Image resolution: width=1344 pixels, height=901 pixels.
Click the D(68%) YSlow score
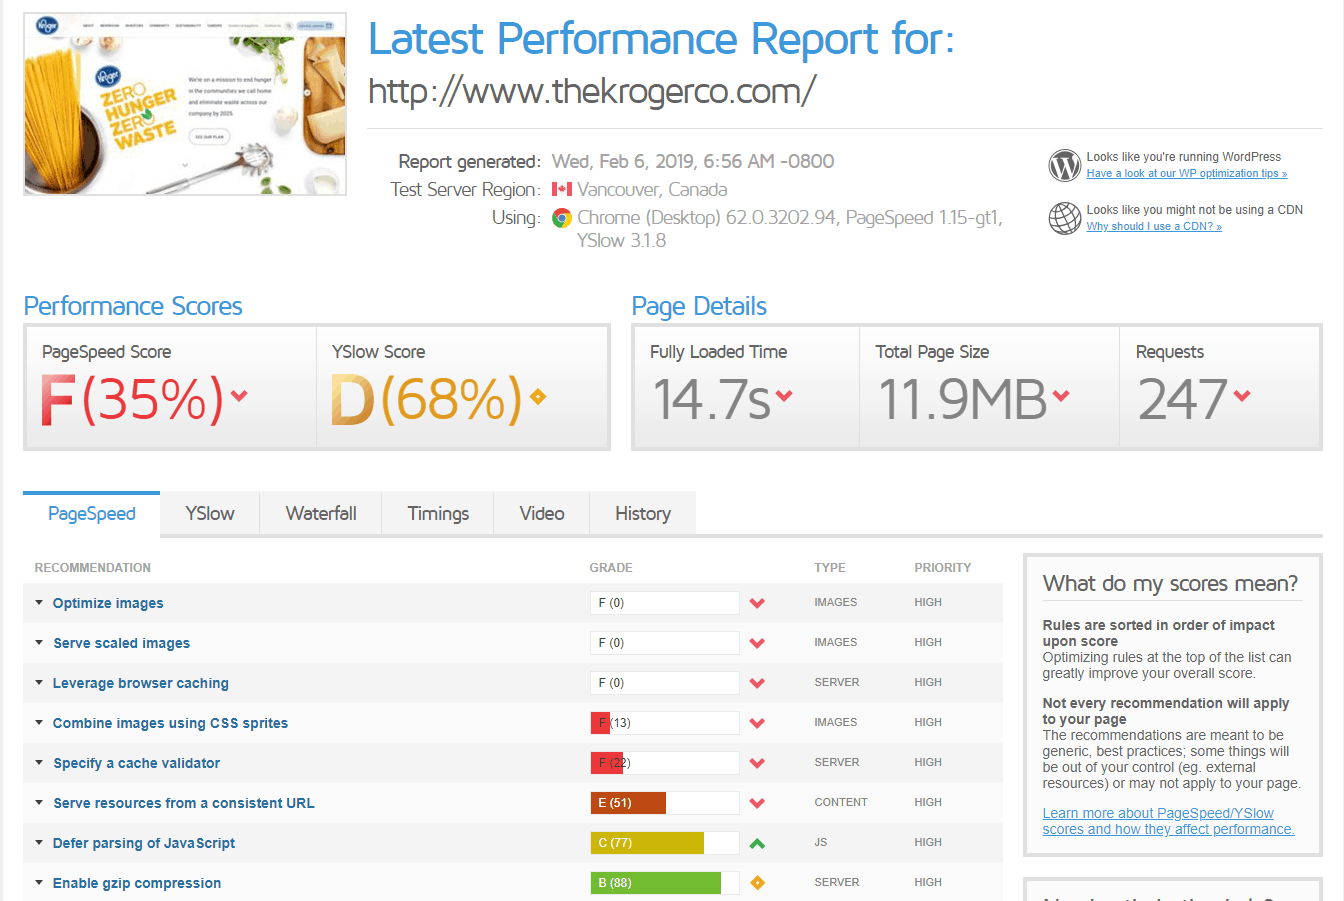click(427, 399)
